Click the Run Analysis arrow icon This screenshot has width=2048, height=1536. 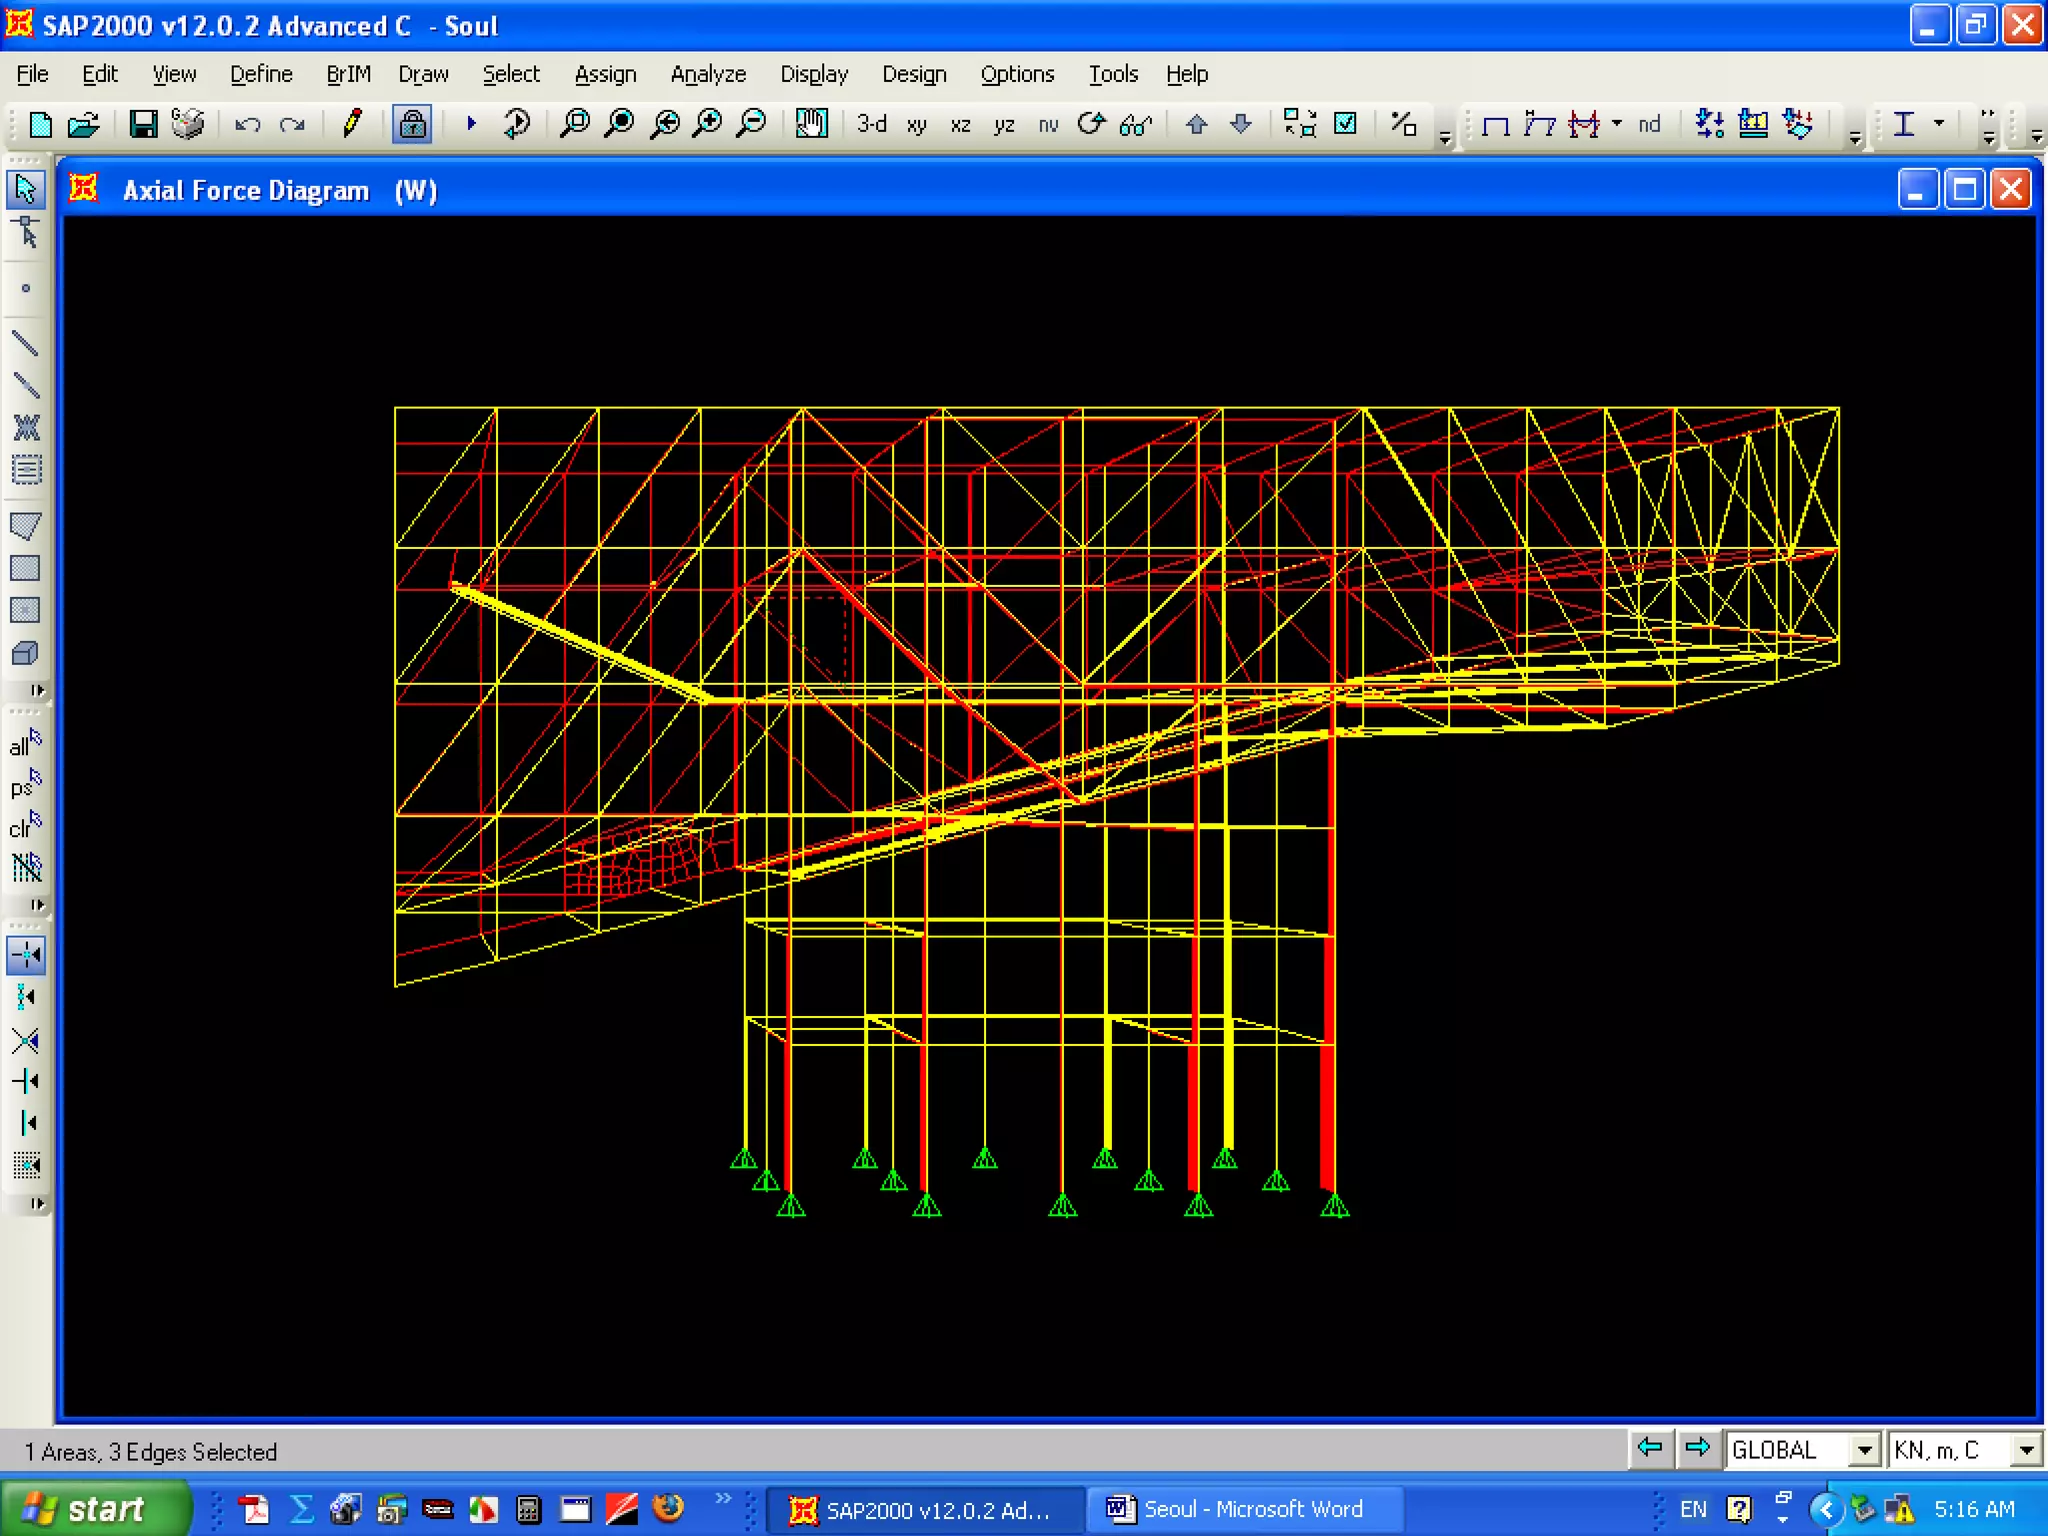[x=471, y=124]
